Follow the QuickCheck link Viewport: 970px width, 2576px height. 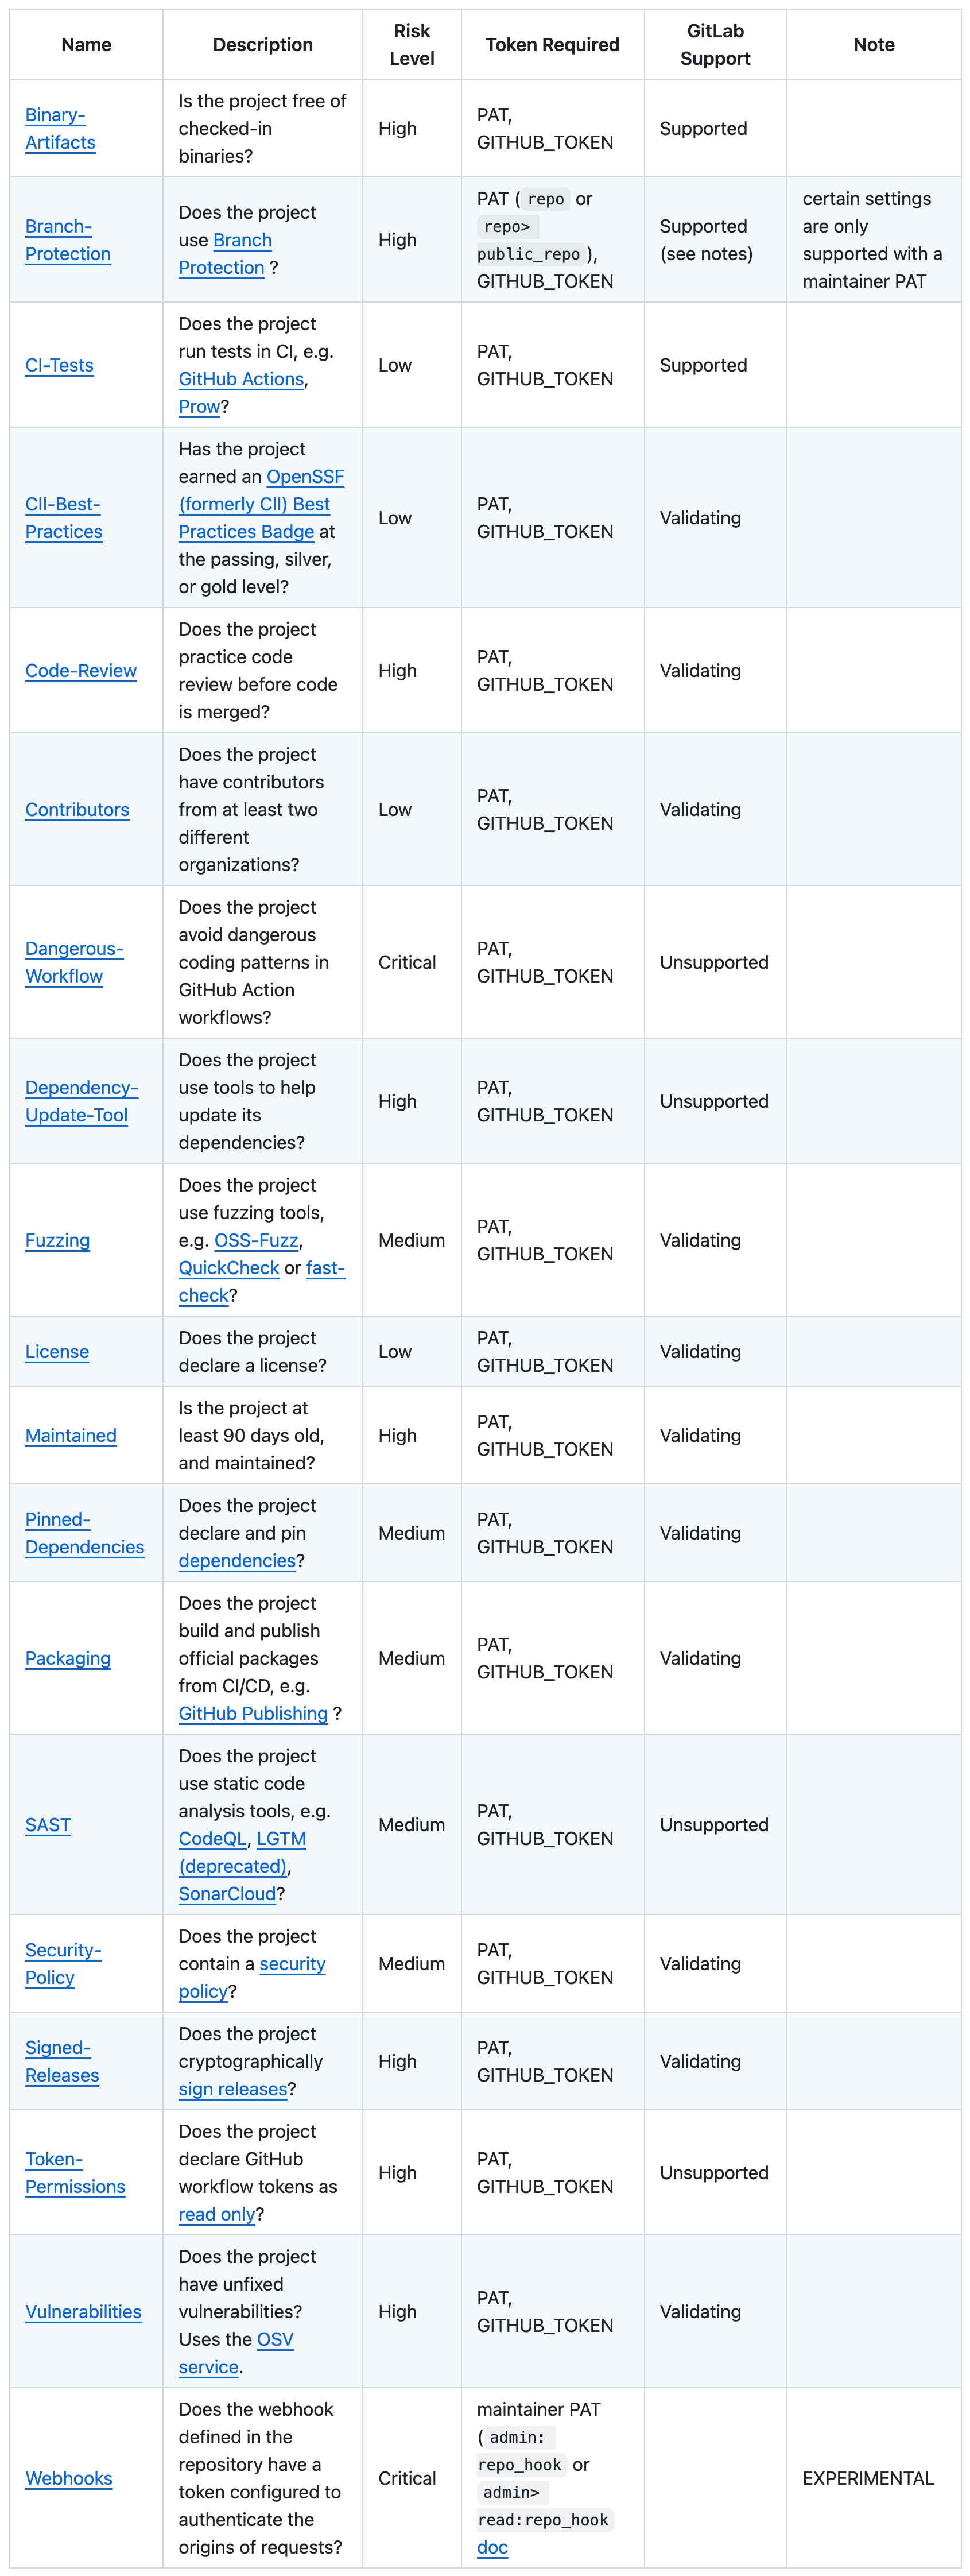coord(229,1268)
